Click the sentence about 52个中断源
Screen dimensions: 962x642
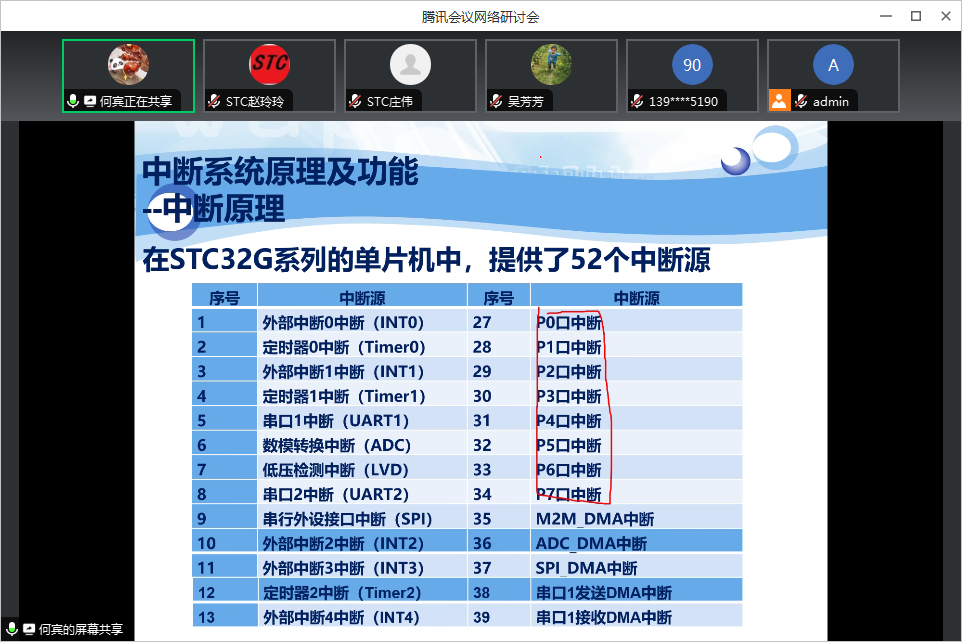[426, 259]
